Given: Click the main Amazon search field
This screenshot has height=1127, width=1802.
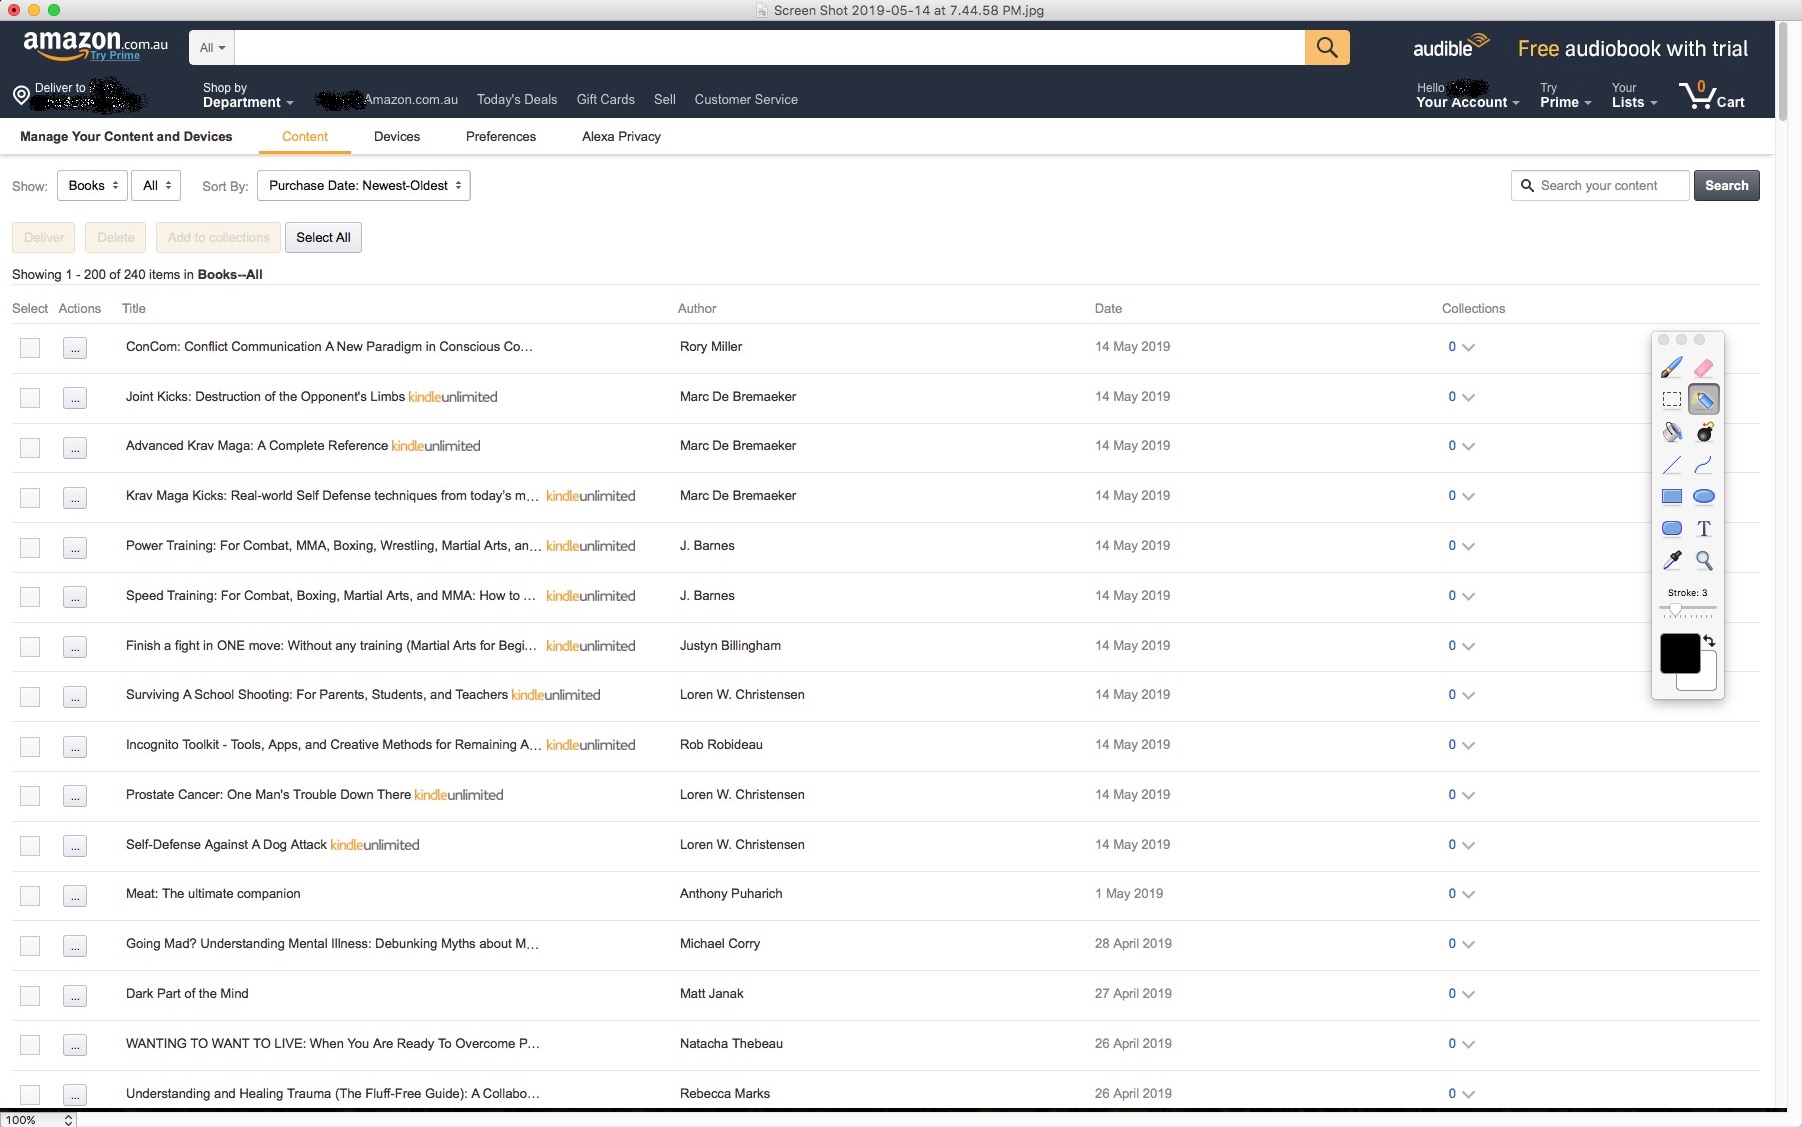Looking at the screenshot, I should pyautogui.click(x=770, y=47).
